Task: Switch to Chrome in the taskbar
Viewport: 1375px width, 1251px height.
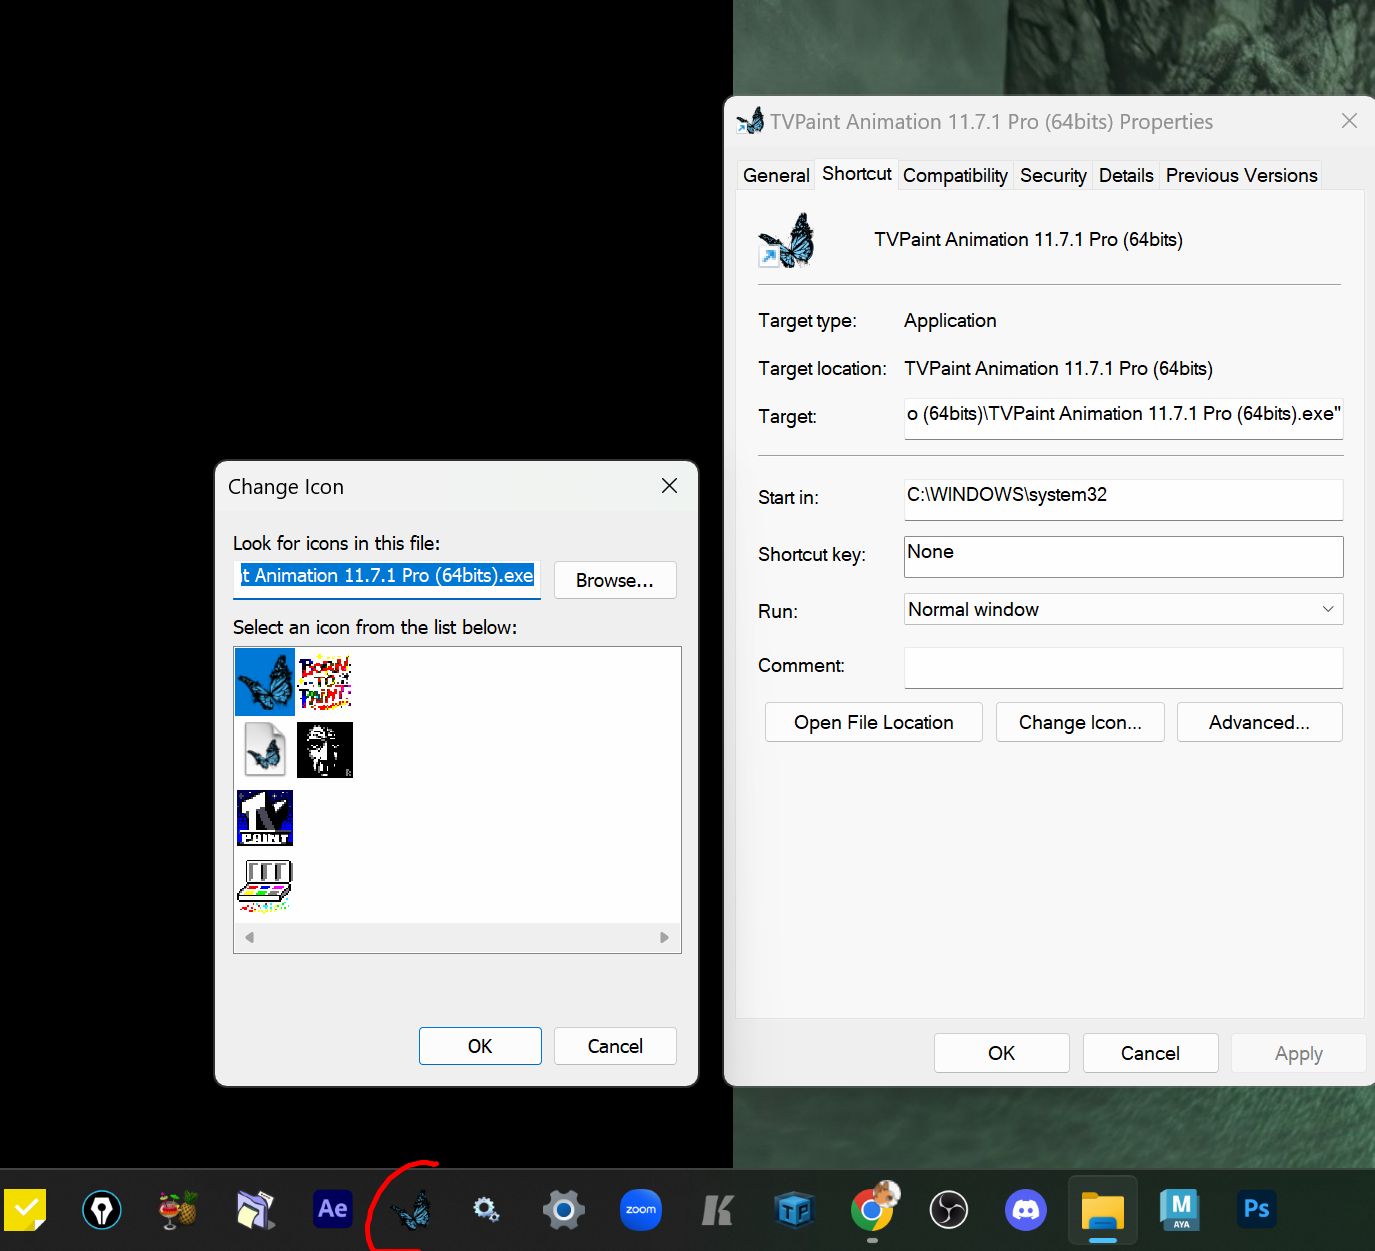Action: [873, 1208]
